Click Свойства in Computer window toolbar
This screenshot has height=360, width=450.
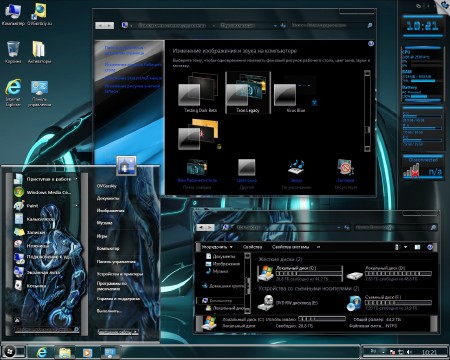(x=252, y=247)
